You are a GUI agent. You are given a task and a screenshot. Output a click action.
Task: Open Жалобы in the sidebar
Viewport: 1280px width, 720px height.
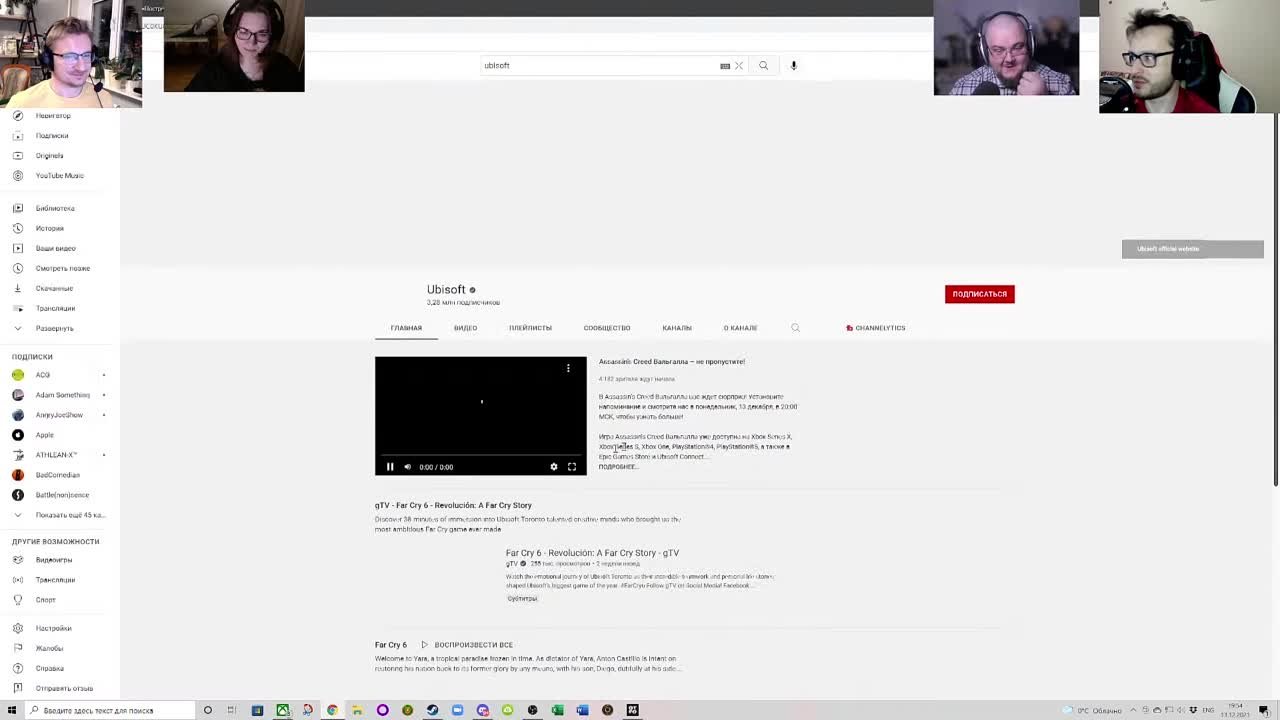click(49, 648)
